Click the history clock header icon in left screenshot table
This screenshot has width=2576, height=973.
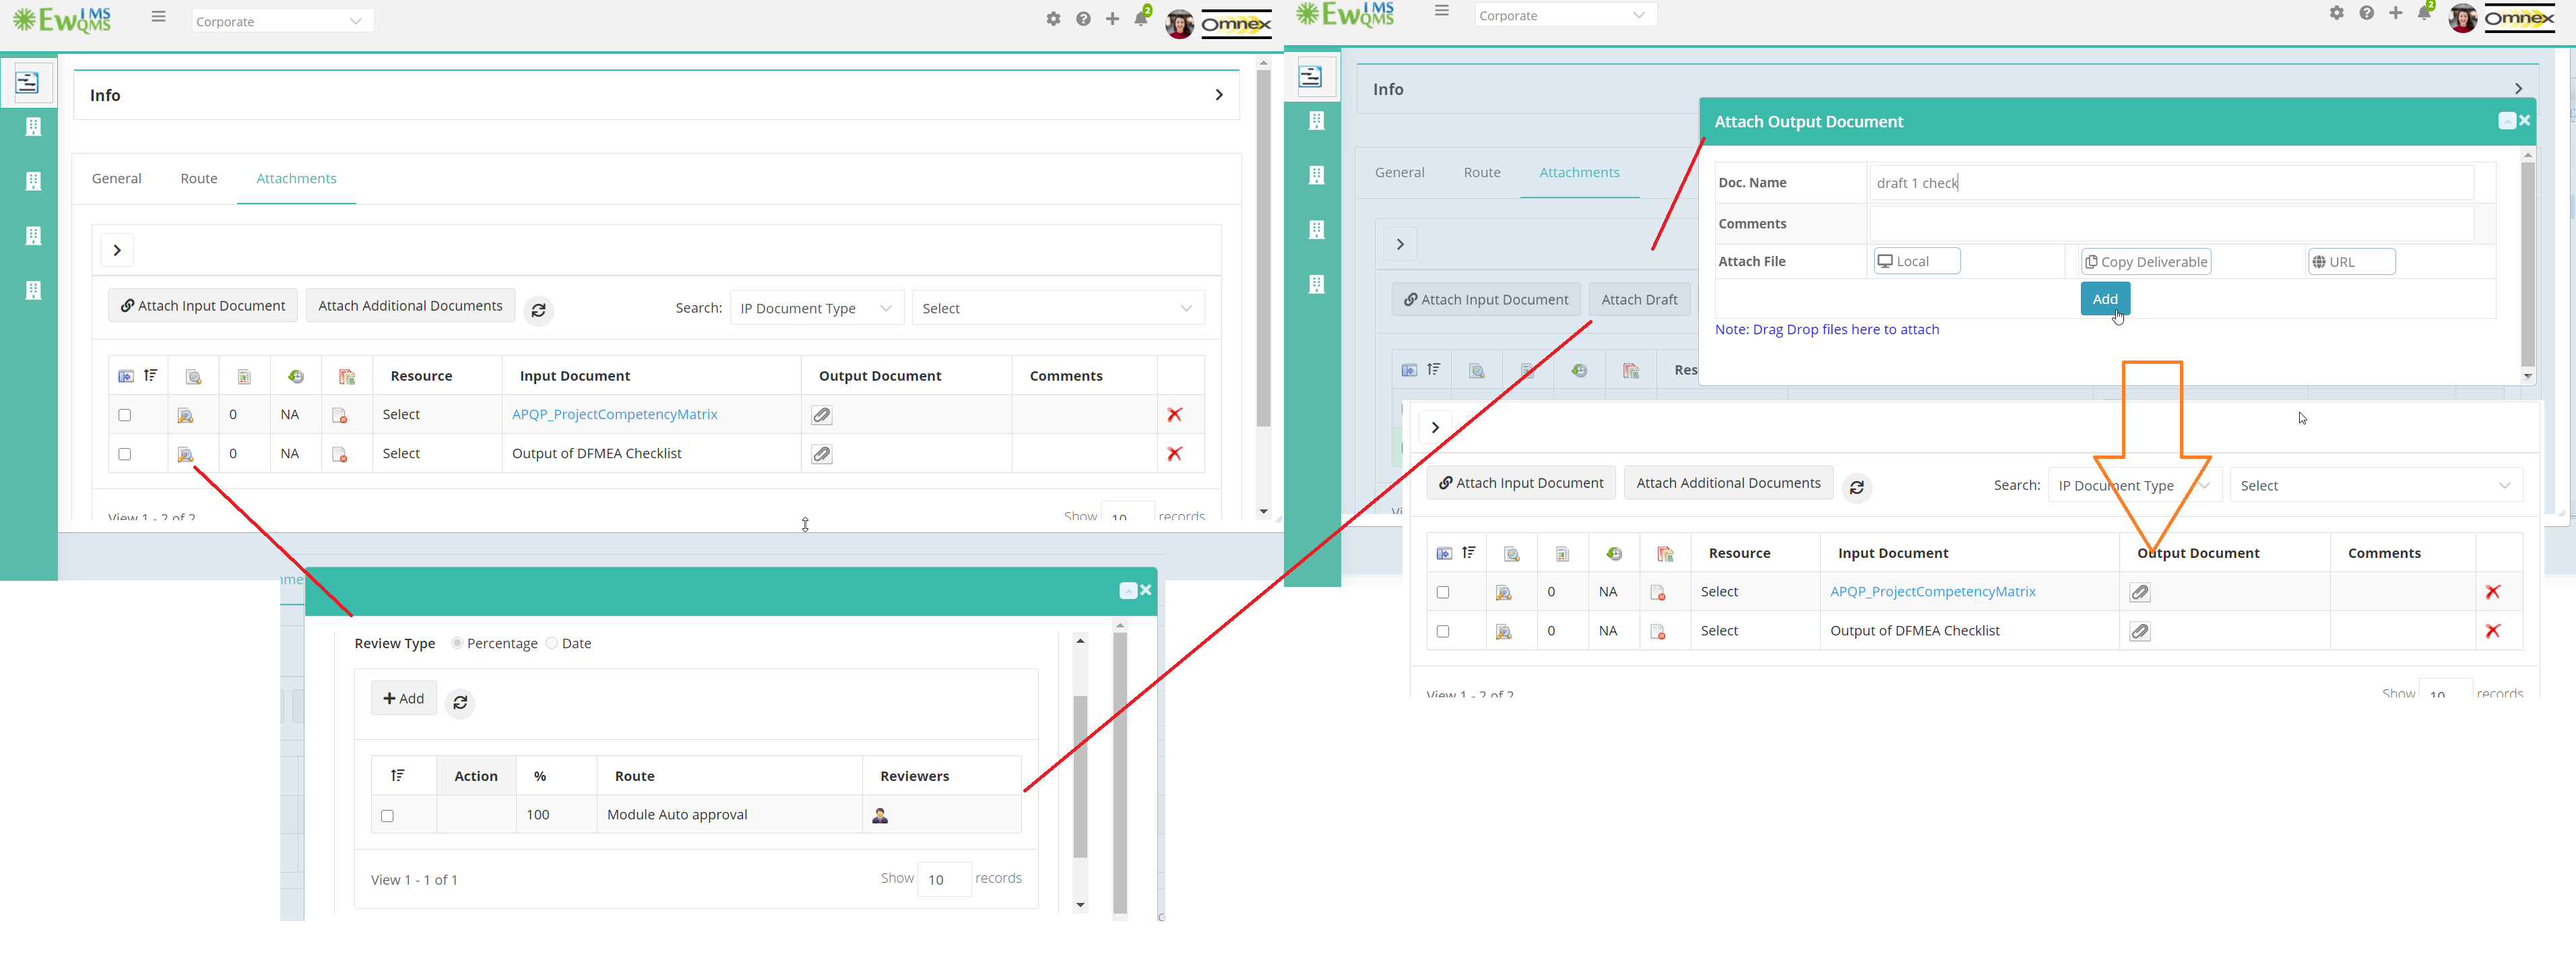click(295, 376)
